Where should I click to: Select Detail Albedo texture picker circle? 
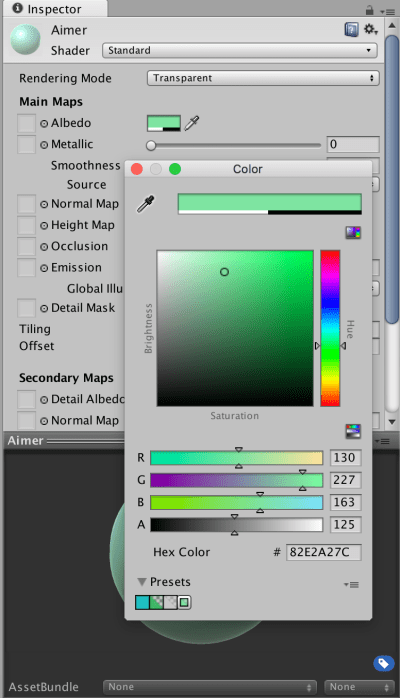point(44,400)
